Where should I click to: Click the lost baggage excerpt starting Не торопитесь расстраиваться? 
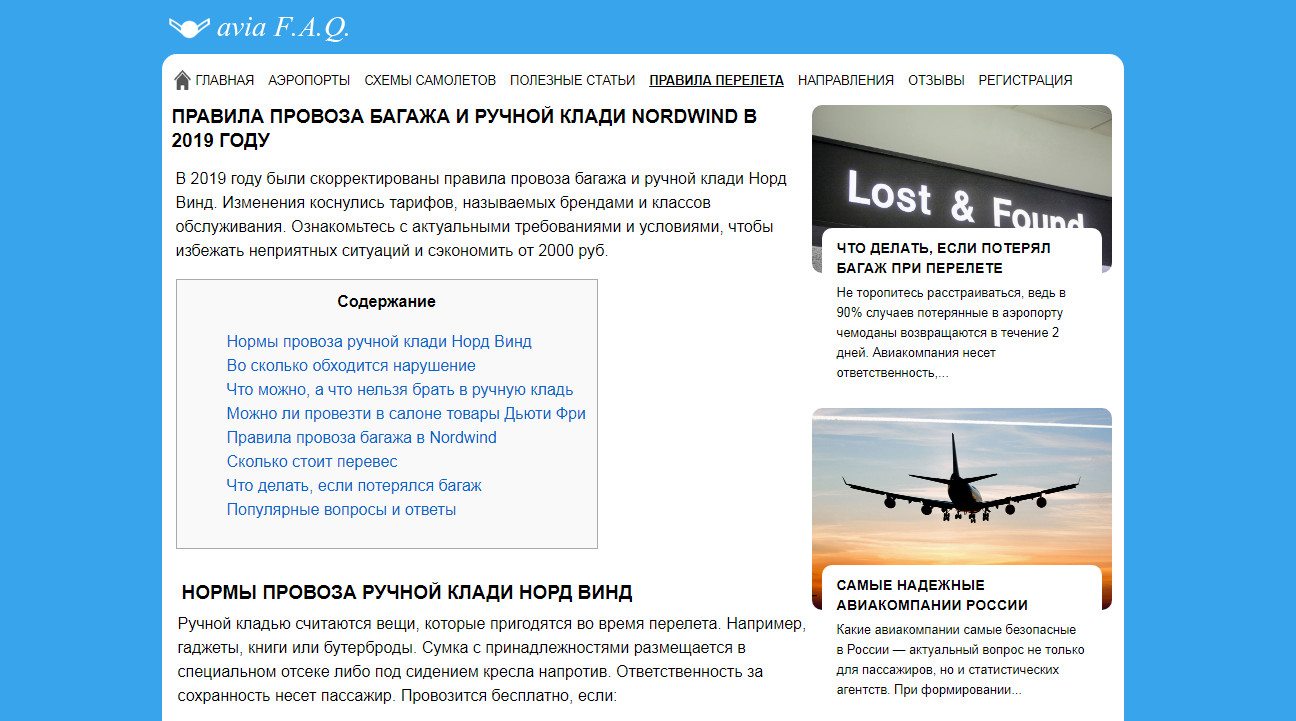[x=951, y=333]
